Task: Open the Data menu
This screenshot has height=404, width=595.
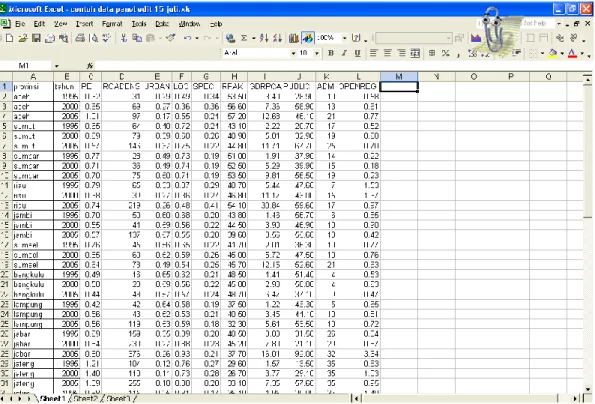Action: pos(162,24)
